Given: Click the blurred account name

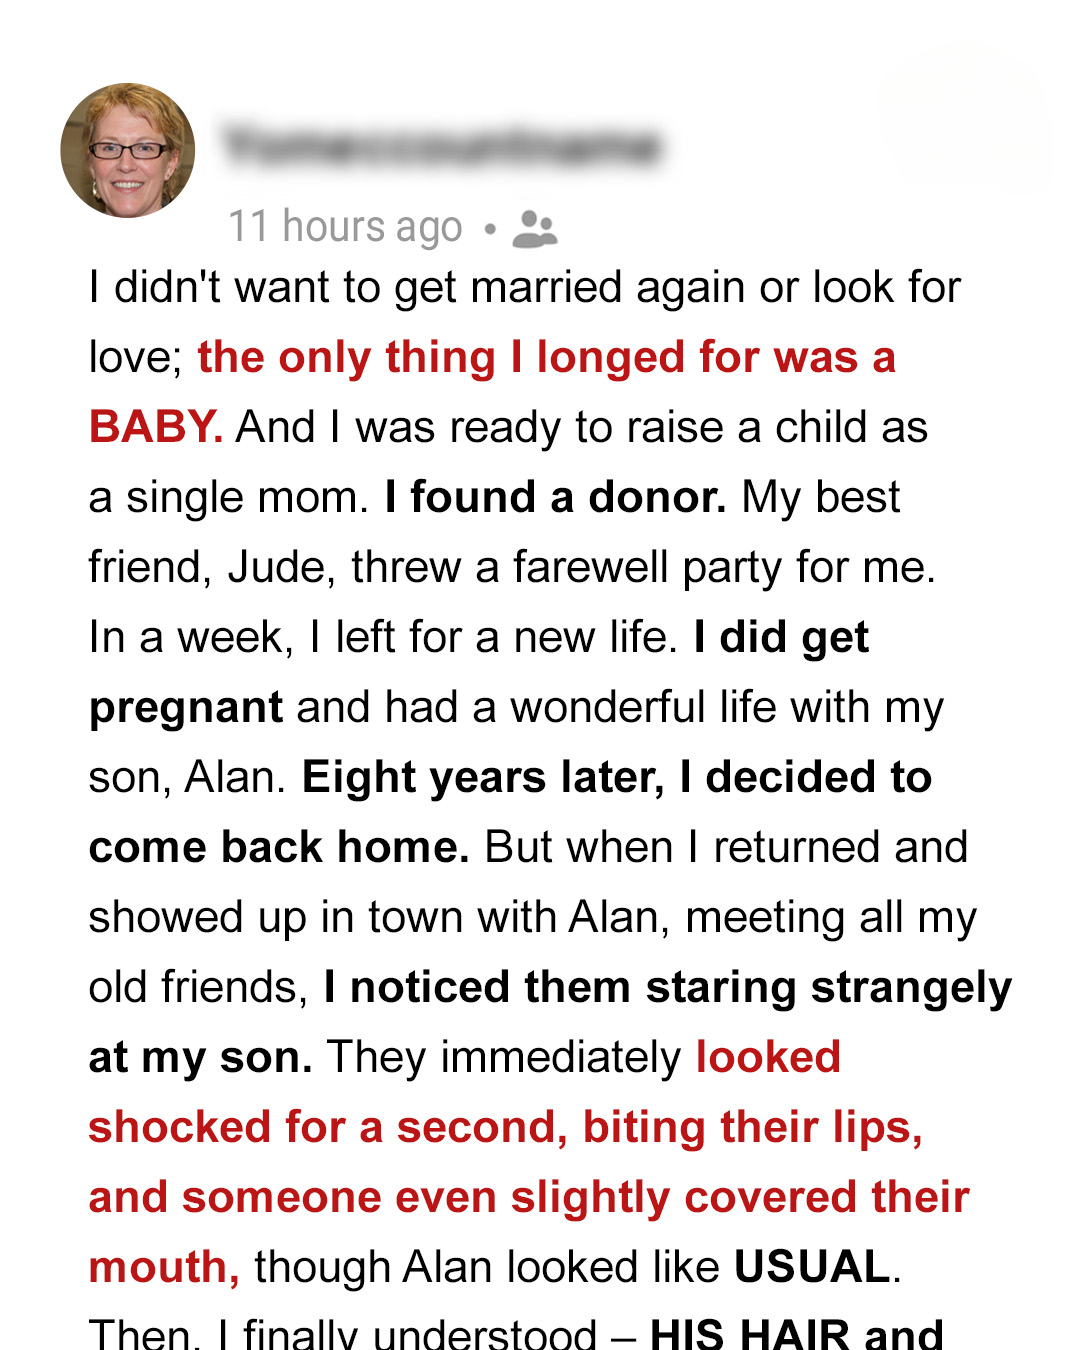Looking at the screenshot, I should (x=442, y=147).
